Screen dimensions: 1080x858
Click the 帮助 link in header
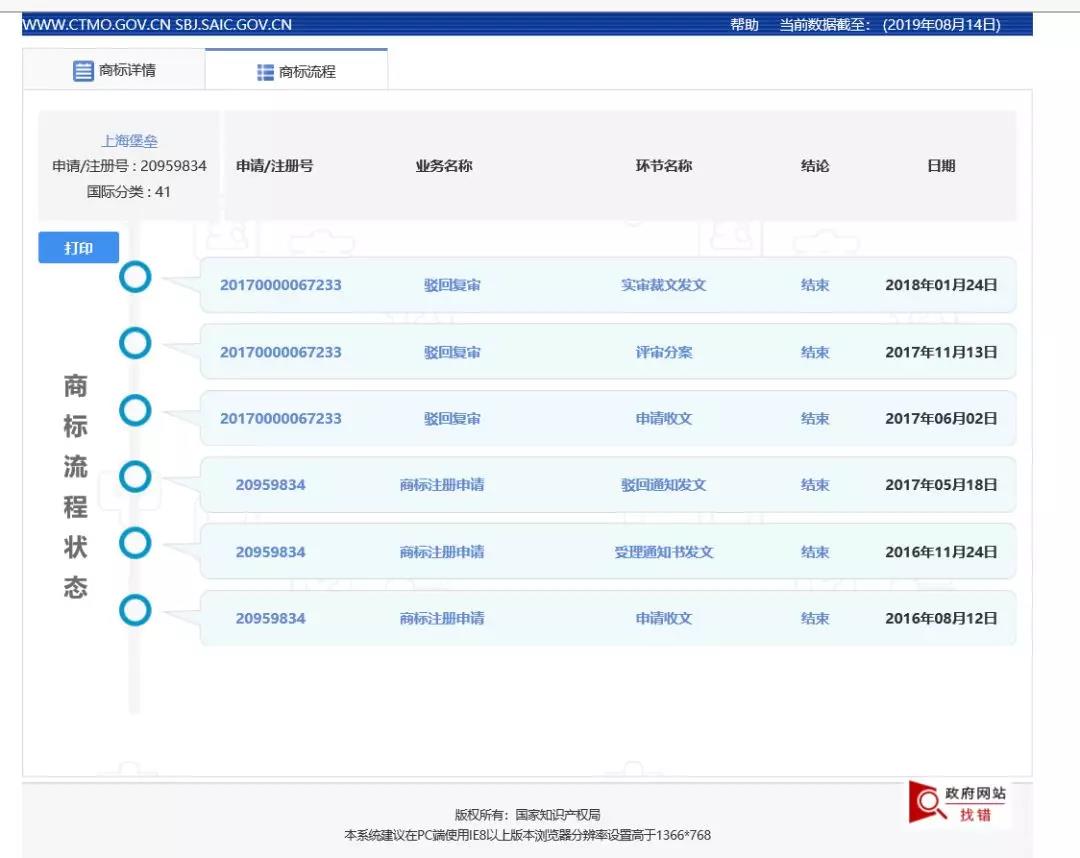744,25
